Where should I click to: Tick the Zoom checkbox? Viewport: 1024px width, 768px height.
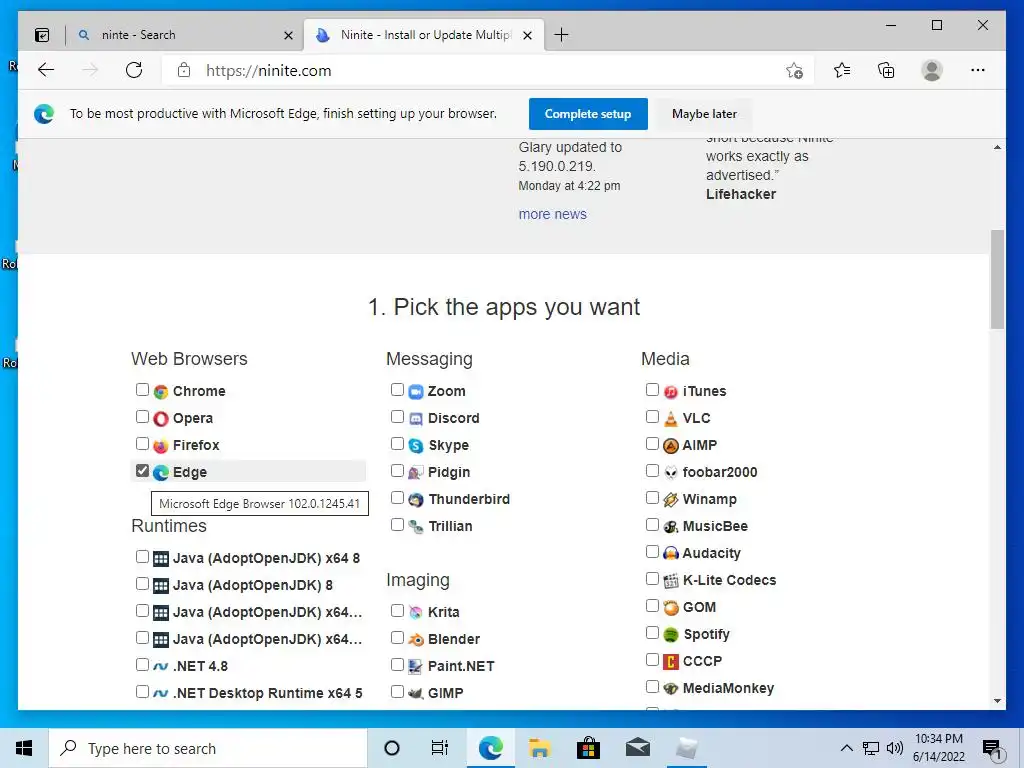(397, 390)
